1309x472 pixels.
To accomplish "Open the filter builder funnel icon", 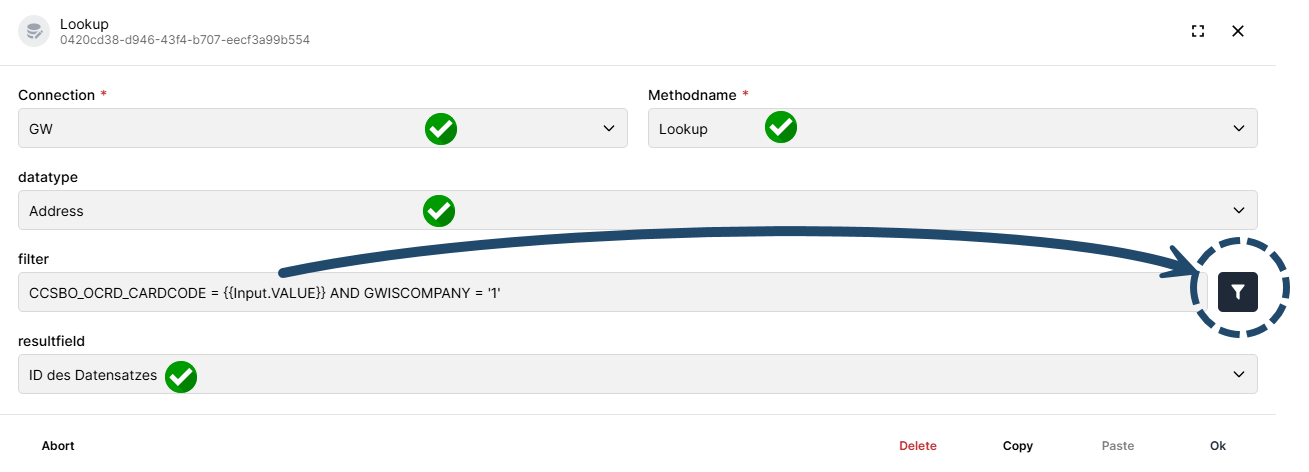I will pyautogui.click(x=1237, y=291).
